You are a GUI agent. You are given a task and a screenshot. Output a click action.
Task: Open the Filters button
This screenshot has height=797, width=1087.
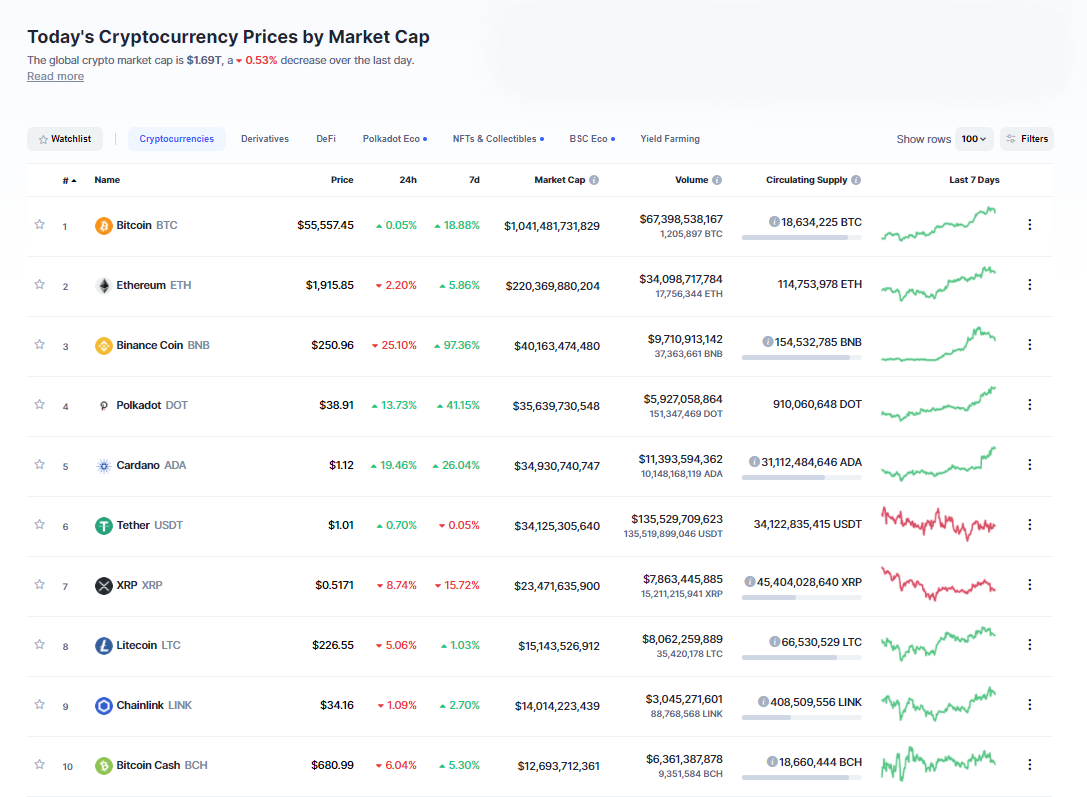1027,139
